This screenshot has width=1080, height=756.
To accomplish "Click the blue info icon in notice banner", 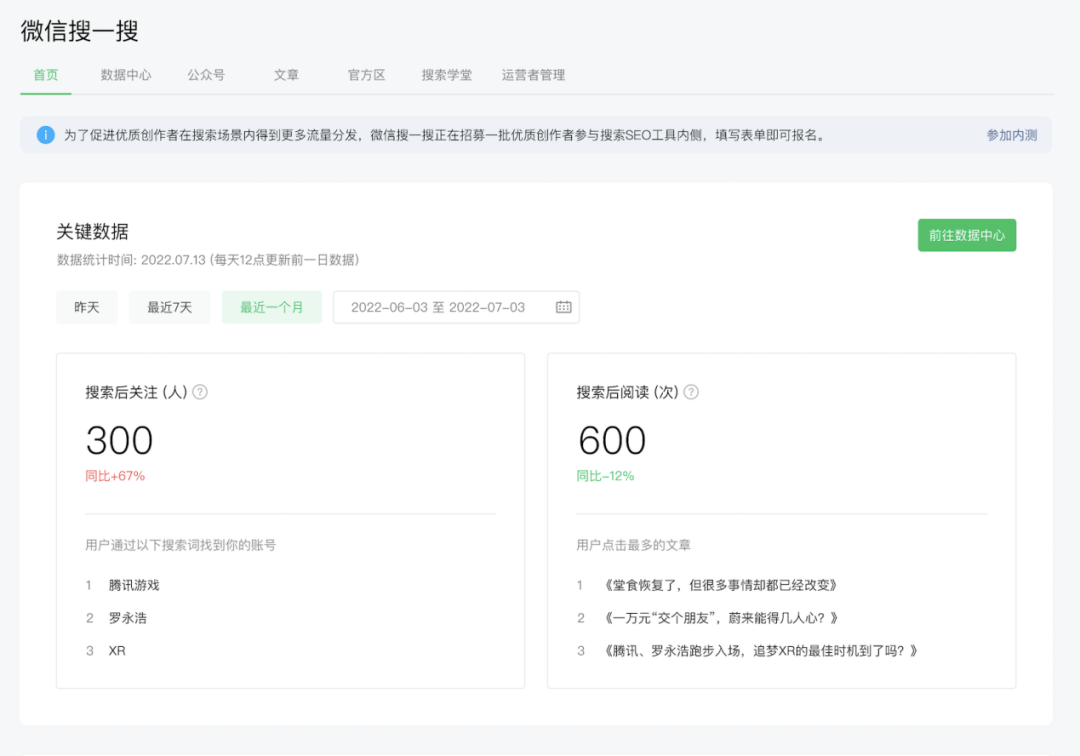I will 46,135.
